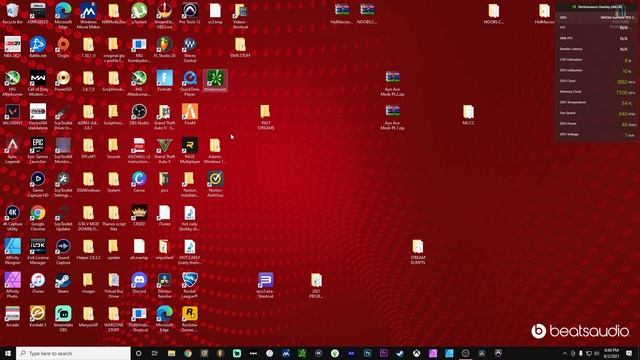Launch the Sound Capture shortcut

click(x=63, y=252)
